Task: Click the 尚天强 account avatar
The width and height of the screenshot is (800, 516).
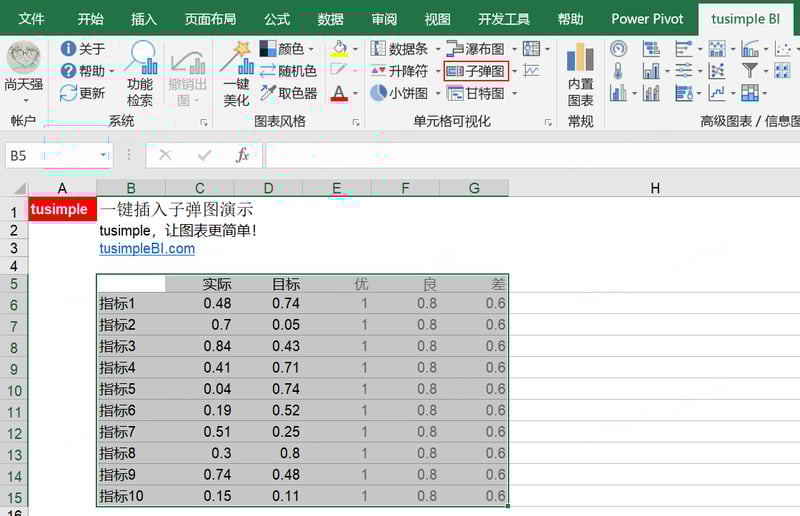Action: click(23, 57)
